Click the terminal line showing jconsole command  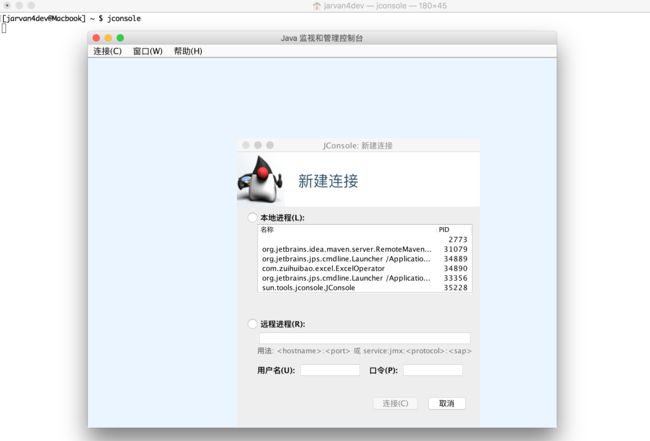click(x=71, y=18)
